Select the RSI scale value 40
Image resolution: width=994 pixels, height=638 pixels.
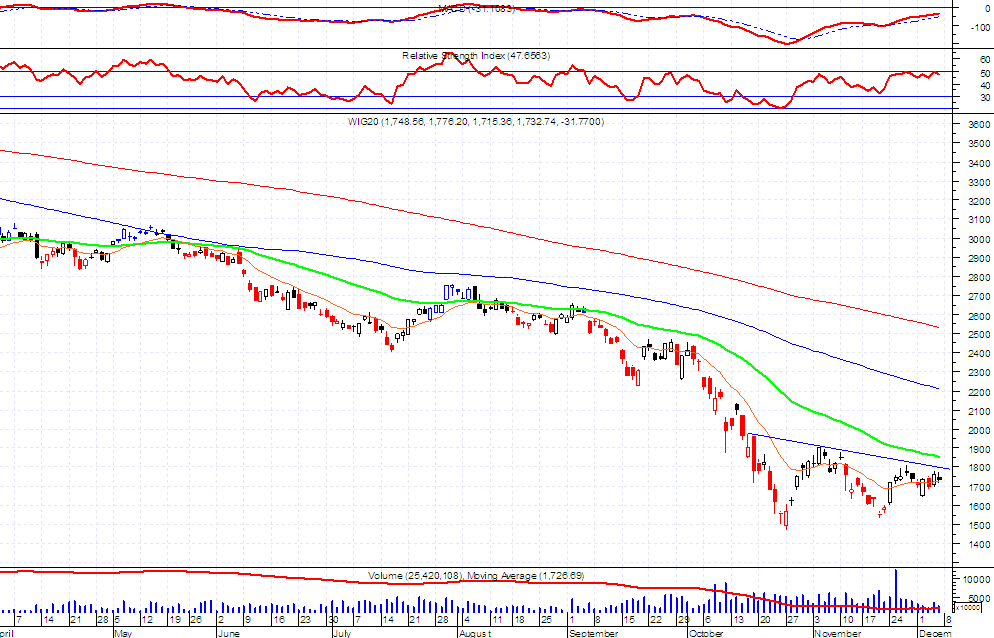[984, 86]
